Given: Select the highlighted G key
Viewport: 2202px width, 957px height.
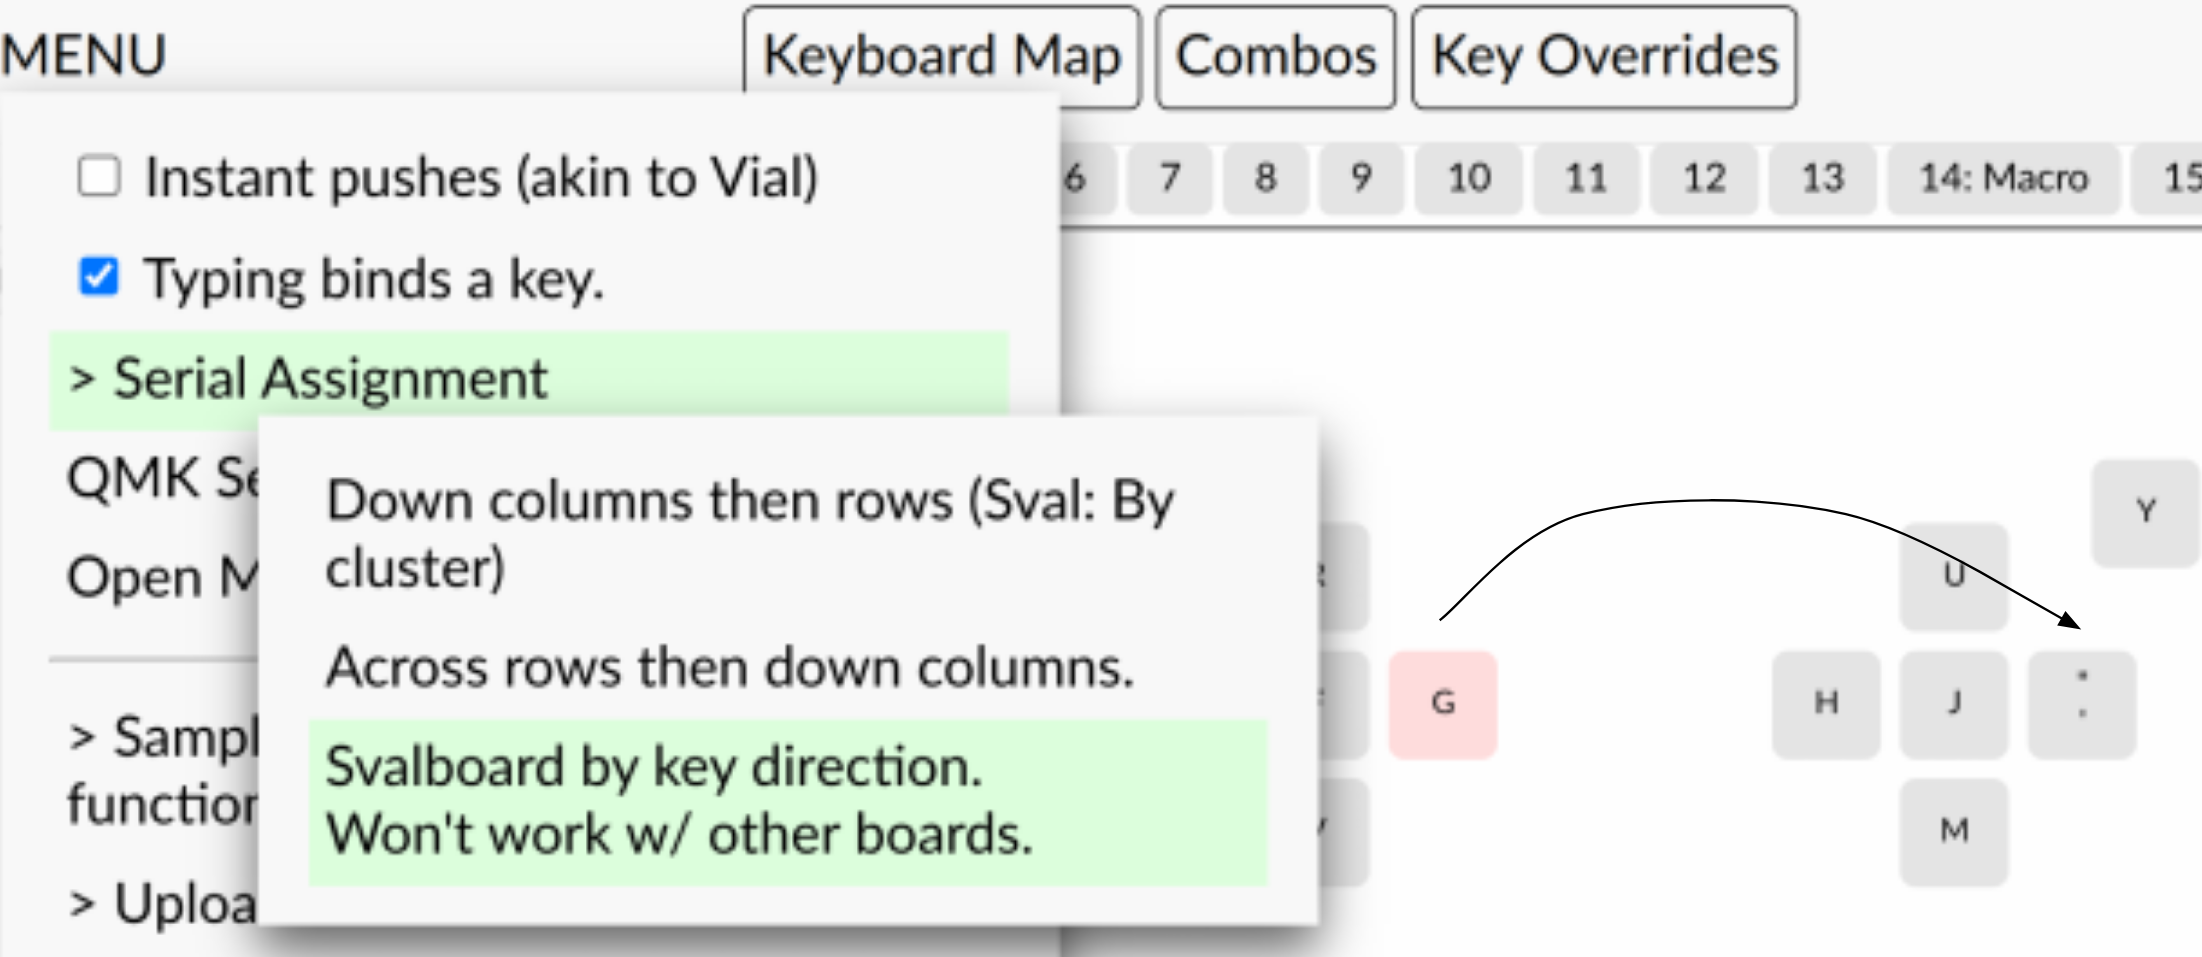Looking at the screenshot, I should (x=1443, y=704).
